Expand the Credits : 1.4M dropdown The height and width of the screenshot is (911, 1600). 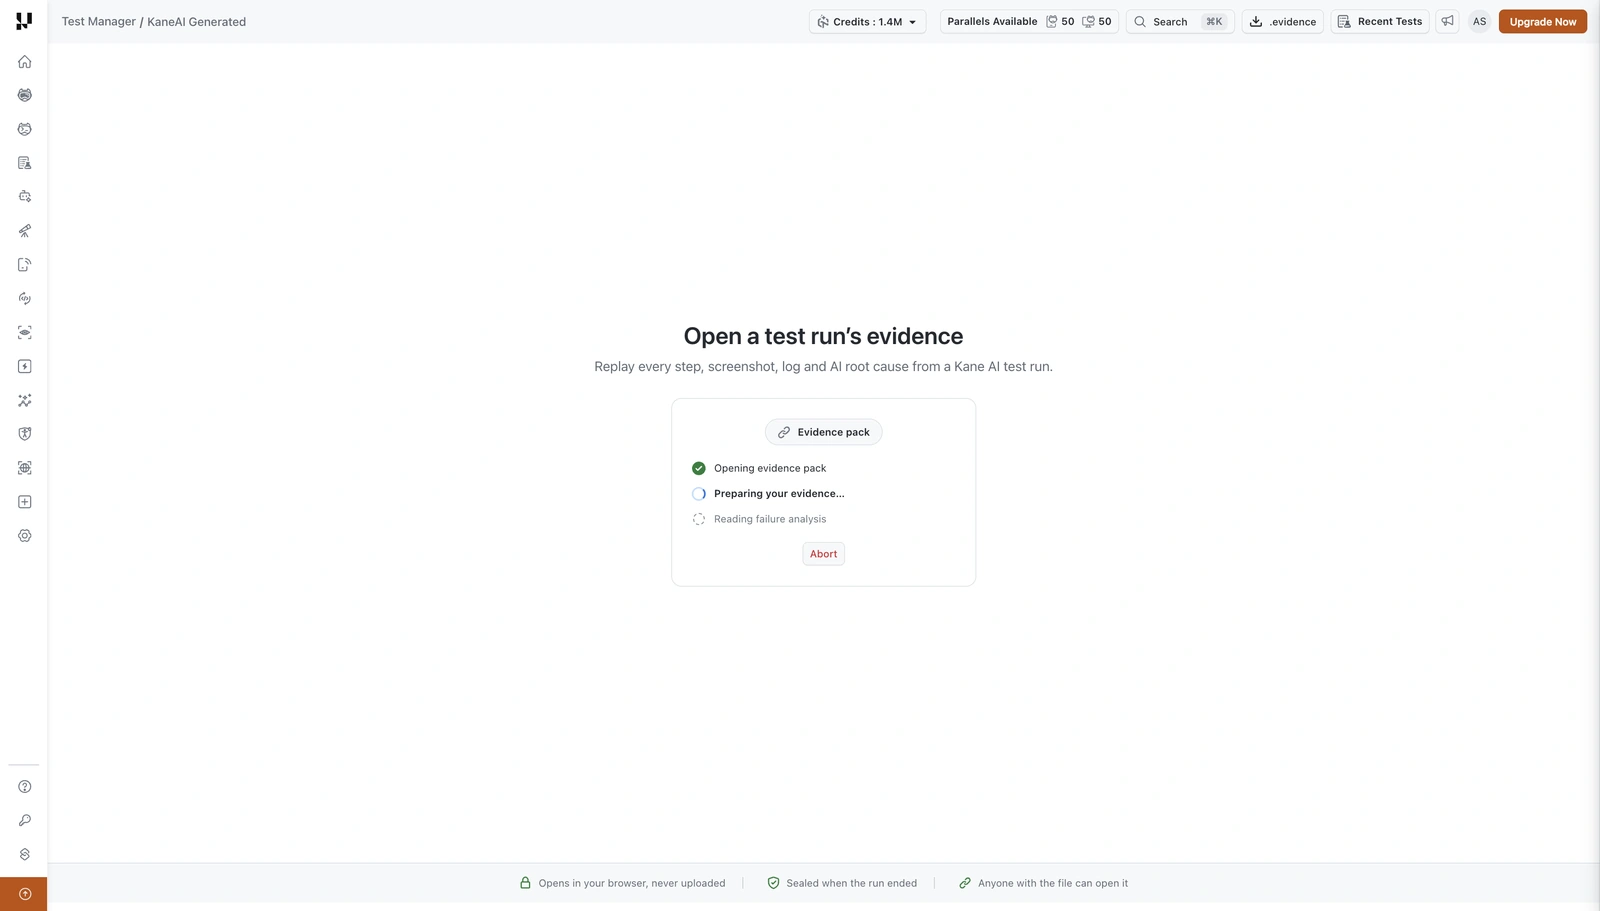point(867,21)
